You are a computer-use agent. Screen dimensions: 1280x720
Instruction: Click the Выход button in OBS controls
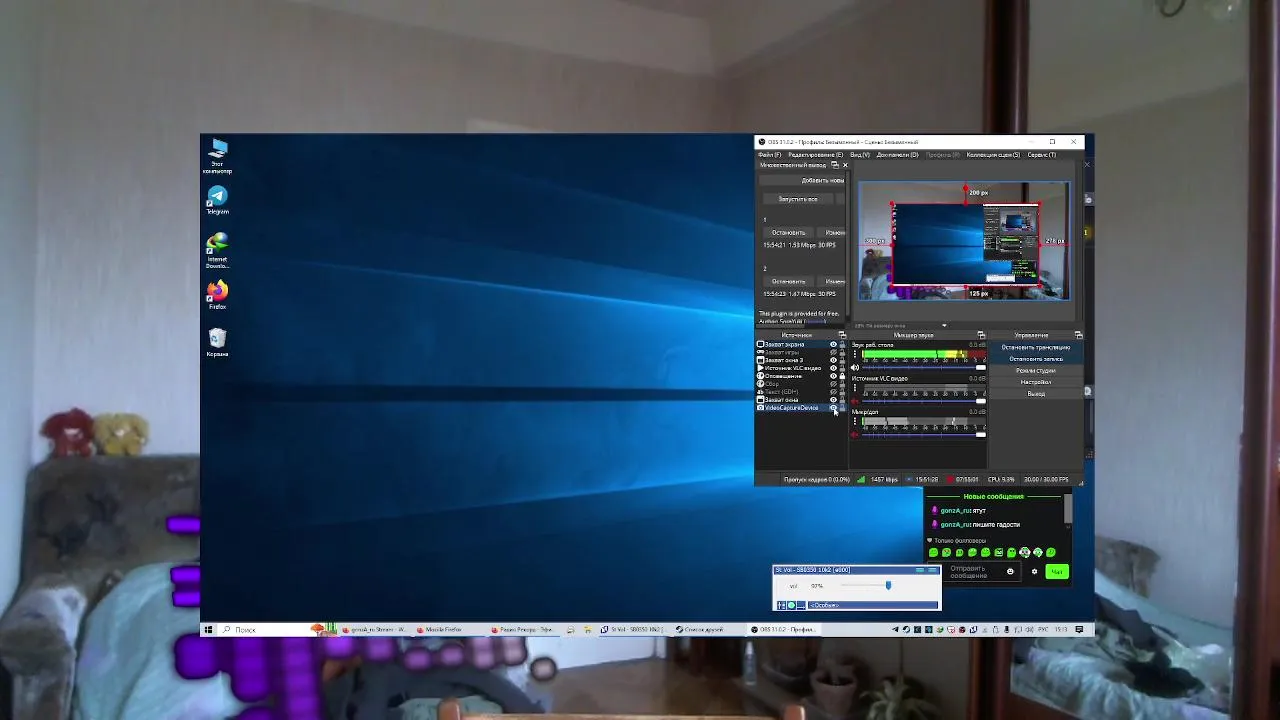pos(1036,394)
